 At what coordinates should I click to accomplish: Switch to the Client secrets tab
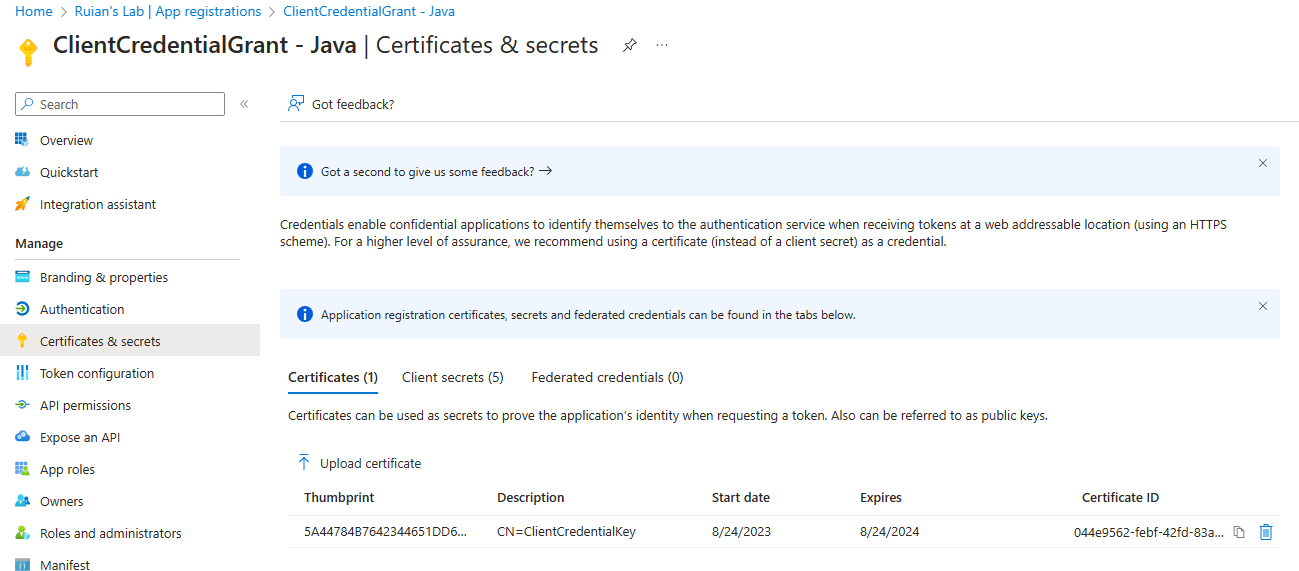[x=453, y=377]
